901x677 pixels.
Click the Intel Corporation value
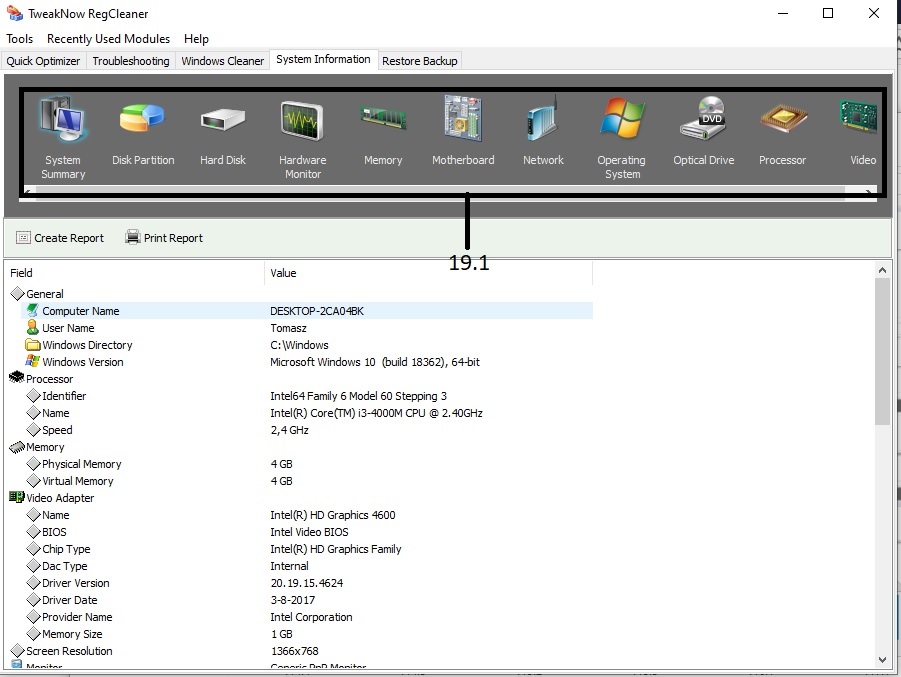(x=311, y=617)
